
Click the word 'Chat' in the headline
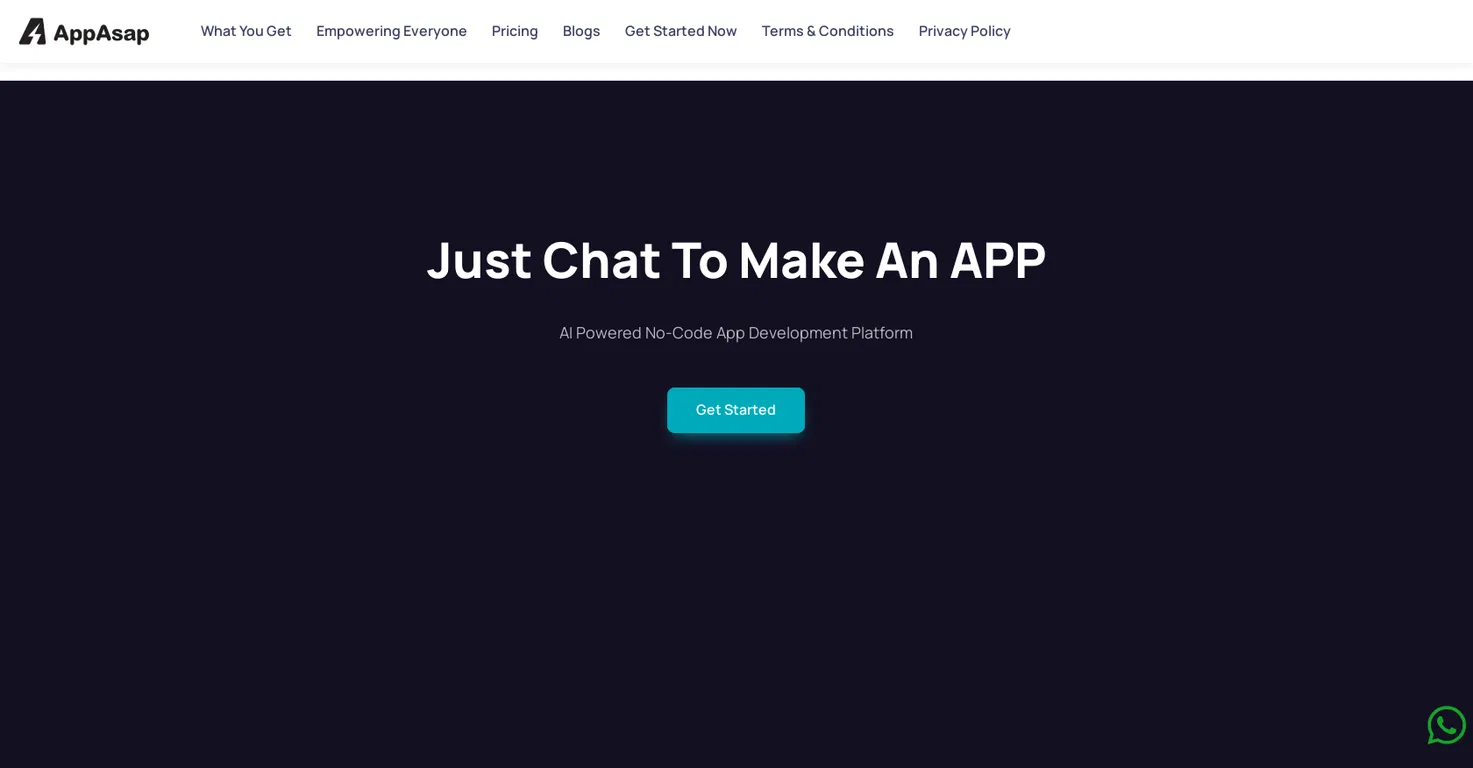pyautogui.click(x=601, y=260)
